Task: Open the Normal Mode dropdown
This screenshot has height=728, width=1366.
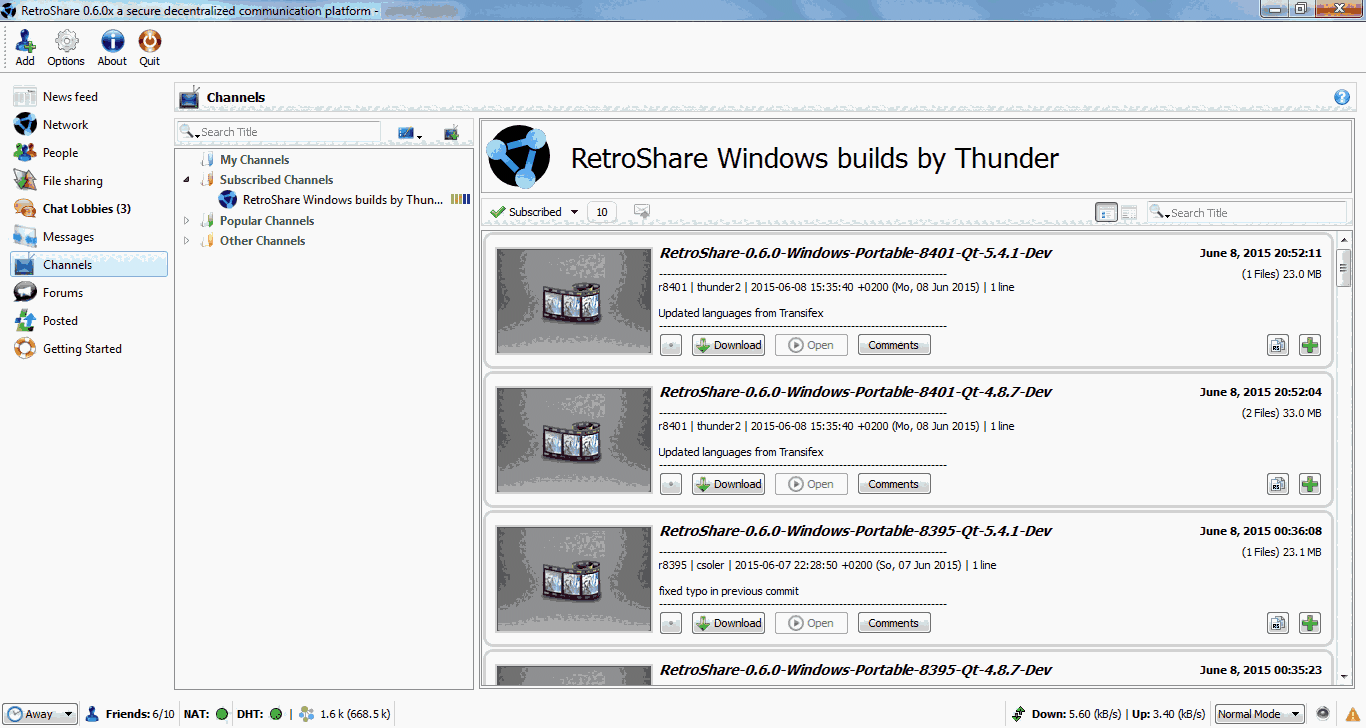Action: (x=1259, y=714)
